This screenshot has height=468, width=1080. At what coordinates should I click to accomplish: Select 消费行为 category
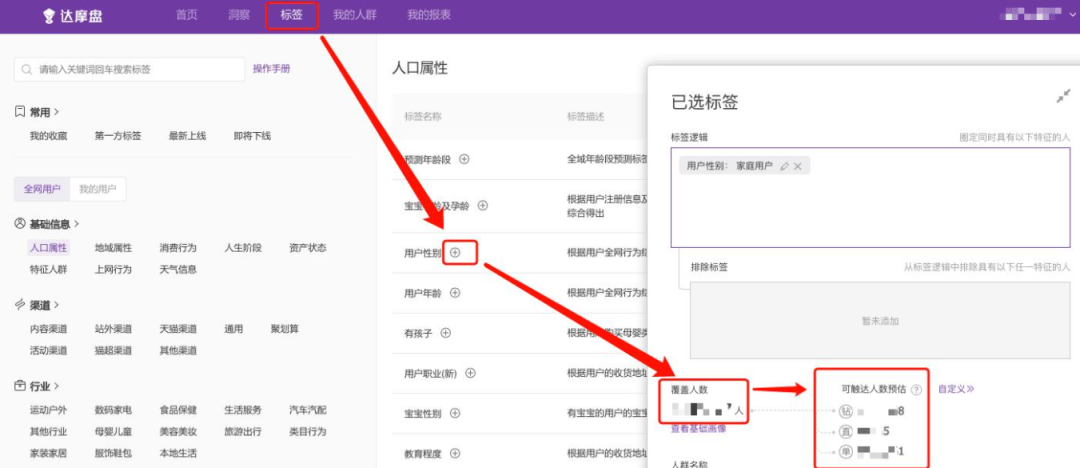pos(178,248)
